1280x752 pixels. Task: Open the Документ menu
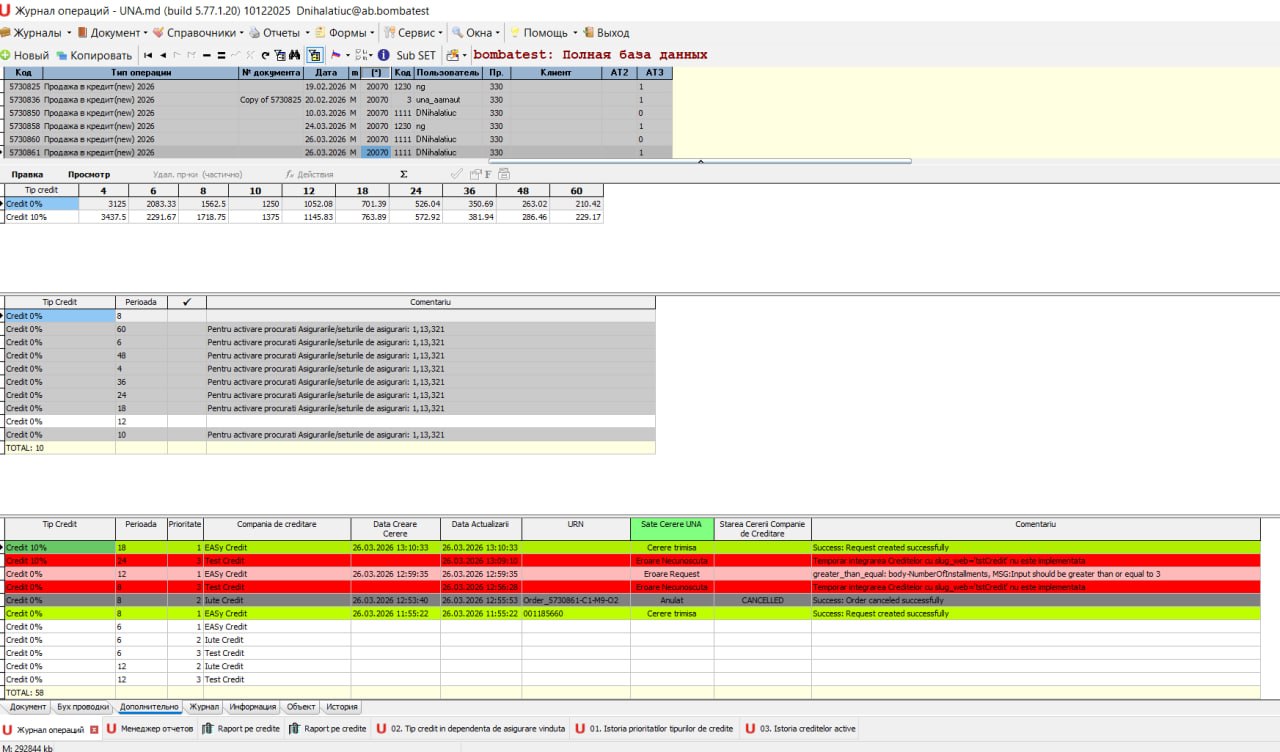tap(113, 32)
